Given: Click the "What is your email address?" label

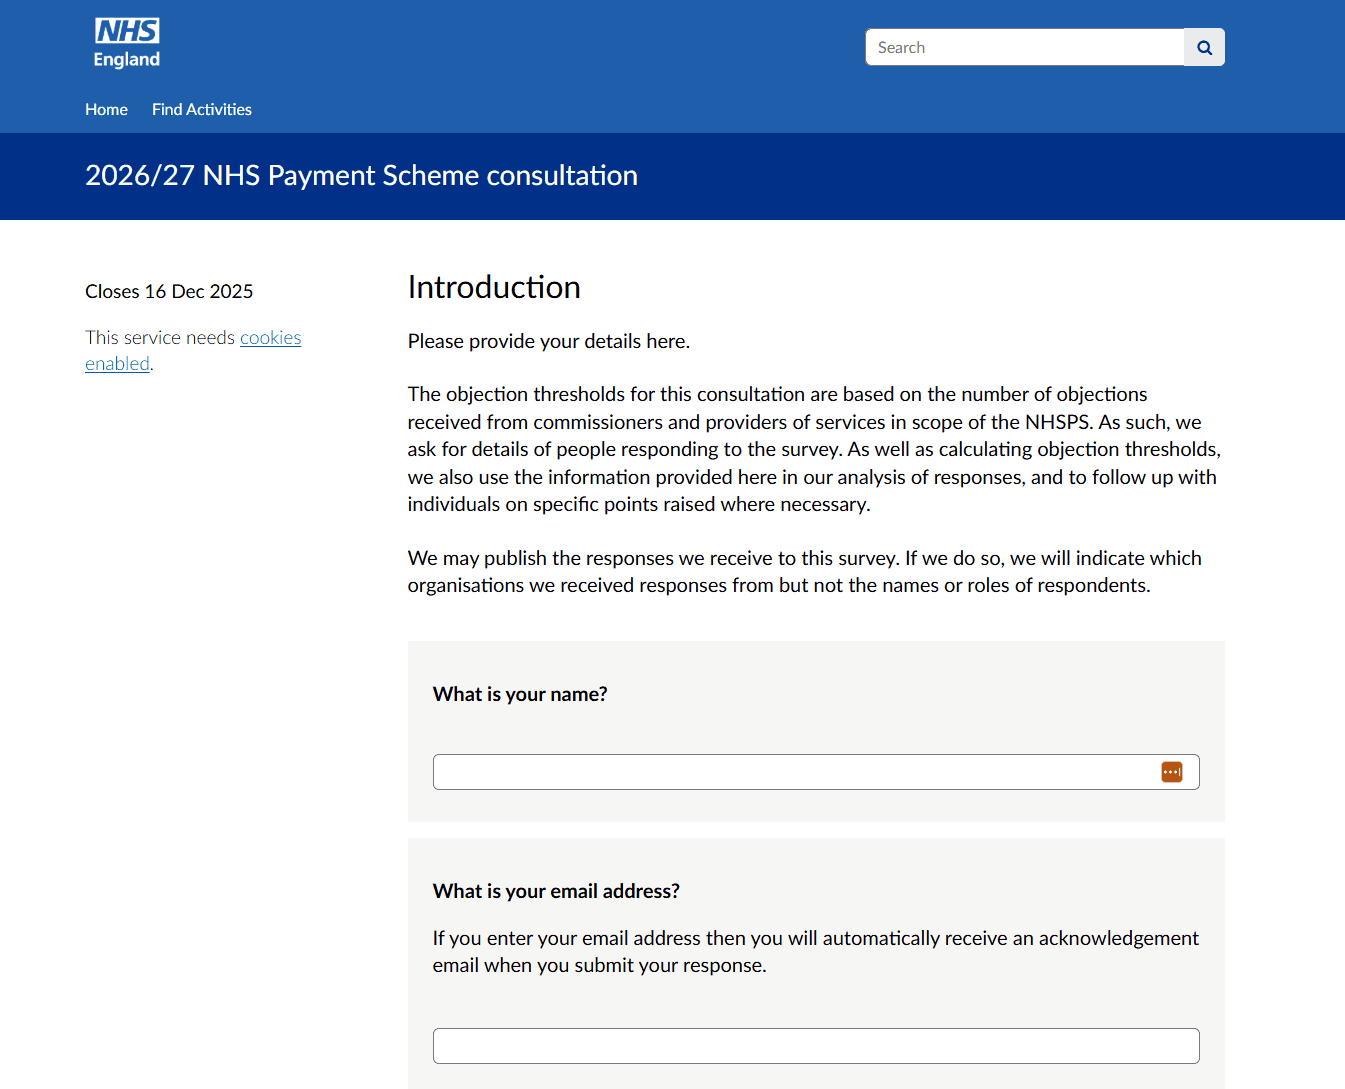Looking at the screenshot, I should (556, 891).
